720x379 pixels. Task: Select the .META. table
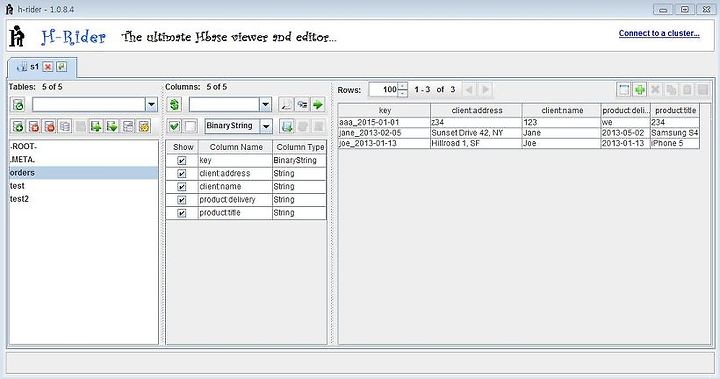(x=84, y=159)
